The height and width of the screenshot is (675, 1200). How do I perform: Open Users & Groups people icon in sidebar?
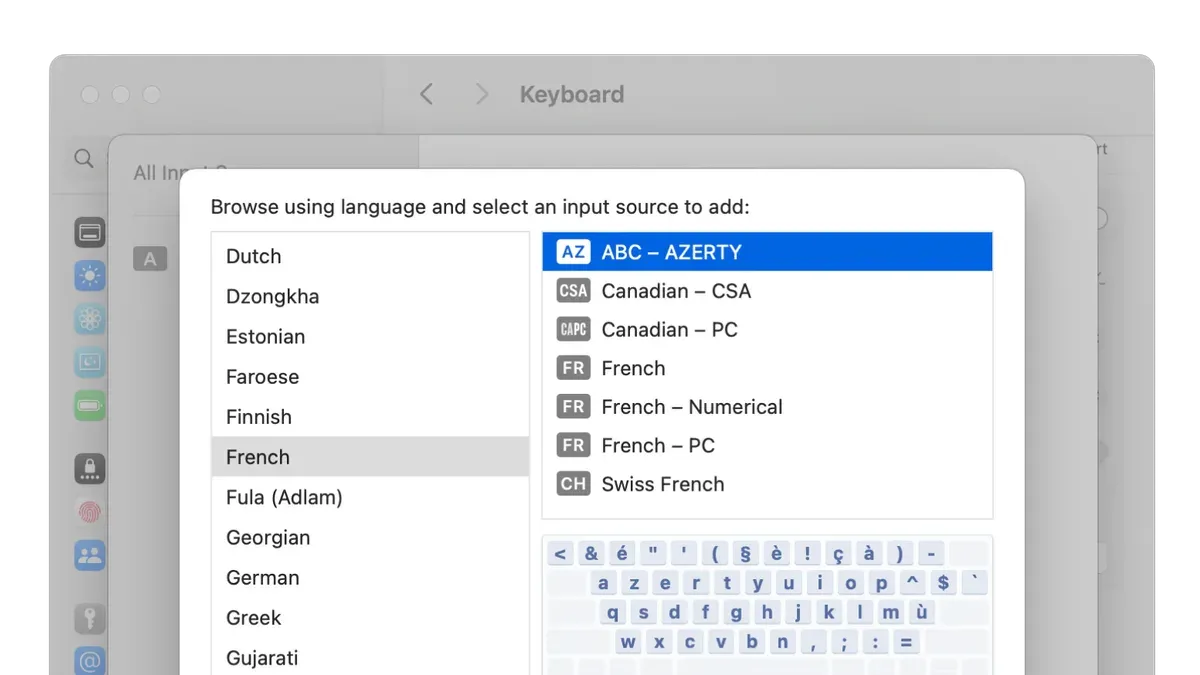pyautogui.click(x=90, y=555)
